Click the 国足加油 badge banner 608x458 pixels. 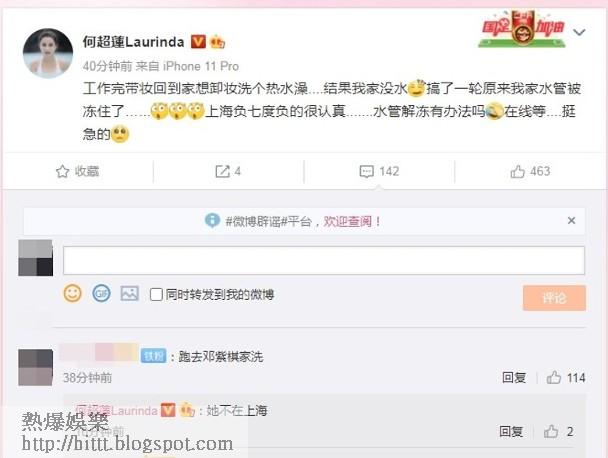pos(522,29)
